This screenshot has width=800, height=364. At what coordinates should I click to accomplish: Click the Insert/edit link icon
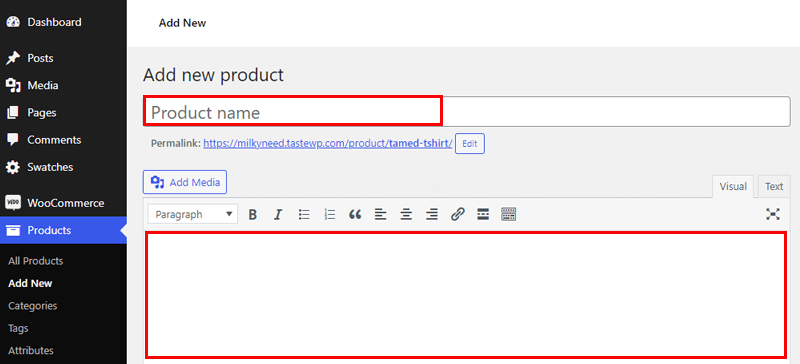458,215
